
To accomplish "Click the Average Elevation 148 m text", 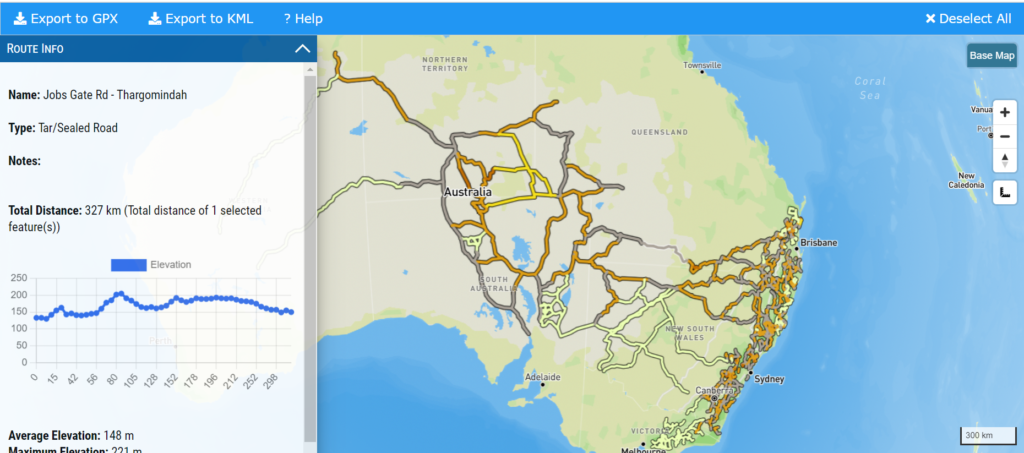I will click(71, 435).
